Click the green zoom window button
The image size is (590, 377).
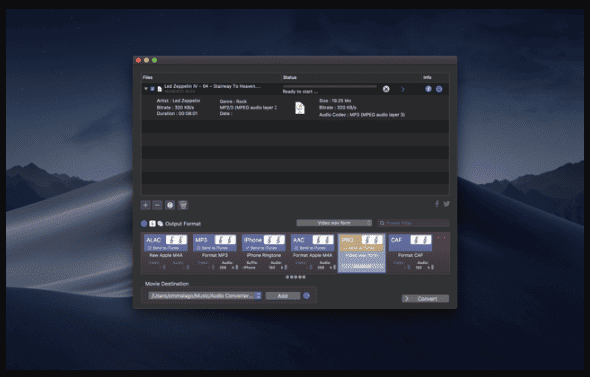coord(154,60)
